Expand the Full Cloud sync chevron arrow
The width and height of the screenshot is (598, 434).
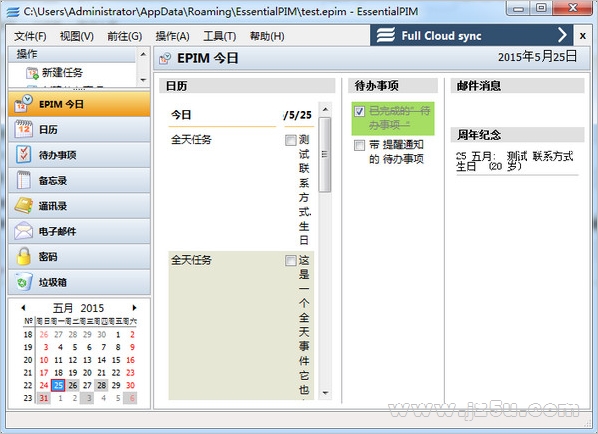click(x=563, y=35)
